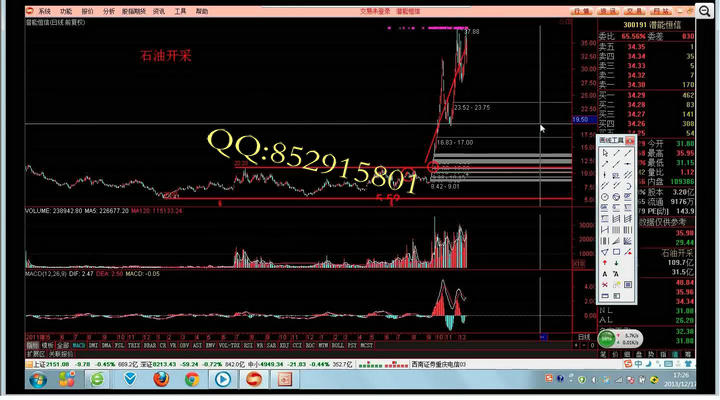Click the red delete drawing tool
Image resolution: width=720 pixels, height=400 pixels.
pyautogui.click(x=605, y=284)
